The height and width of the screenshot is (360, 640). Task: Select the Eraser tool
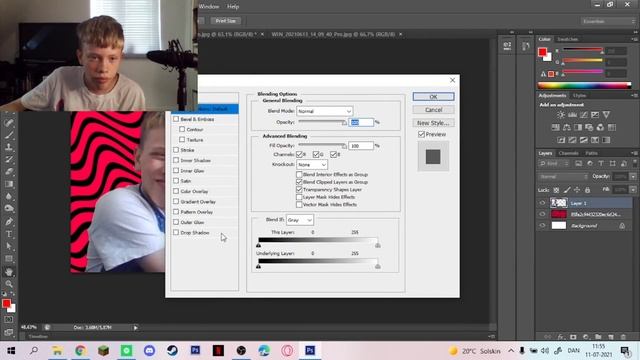click(9, 171)
